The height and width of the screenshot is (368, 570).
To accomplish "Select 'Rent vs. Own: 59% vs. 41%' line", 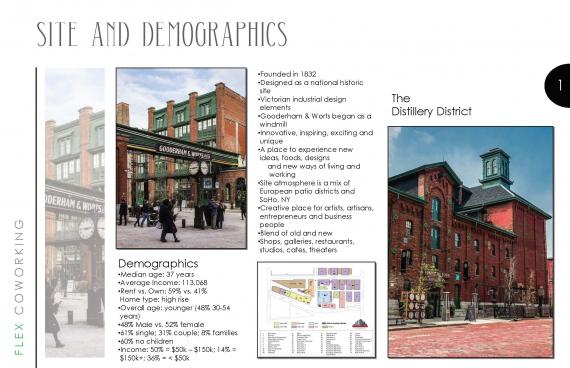I will [x=163, y=291].
